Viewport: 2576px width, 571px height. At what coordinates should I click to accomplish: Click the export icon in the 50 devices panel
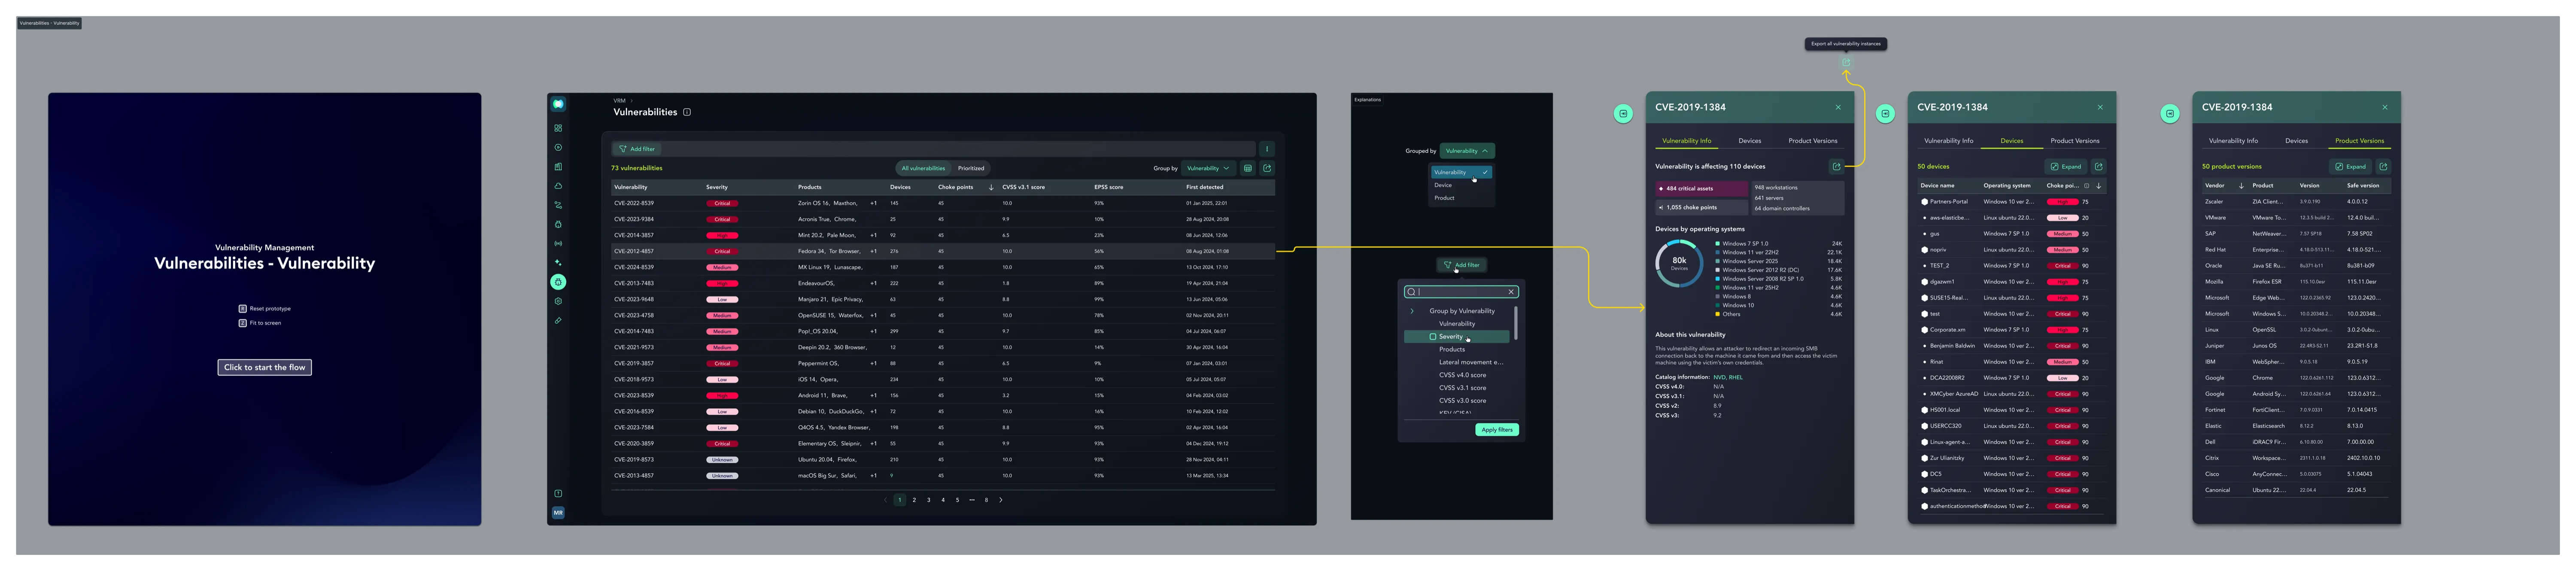pos(2098,167)
